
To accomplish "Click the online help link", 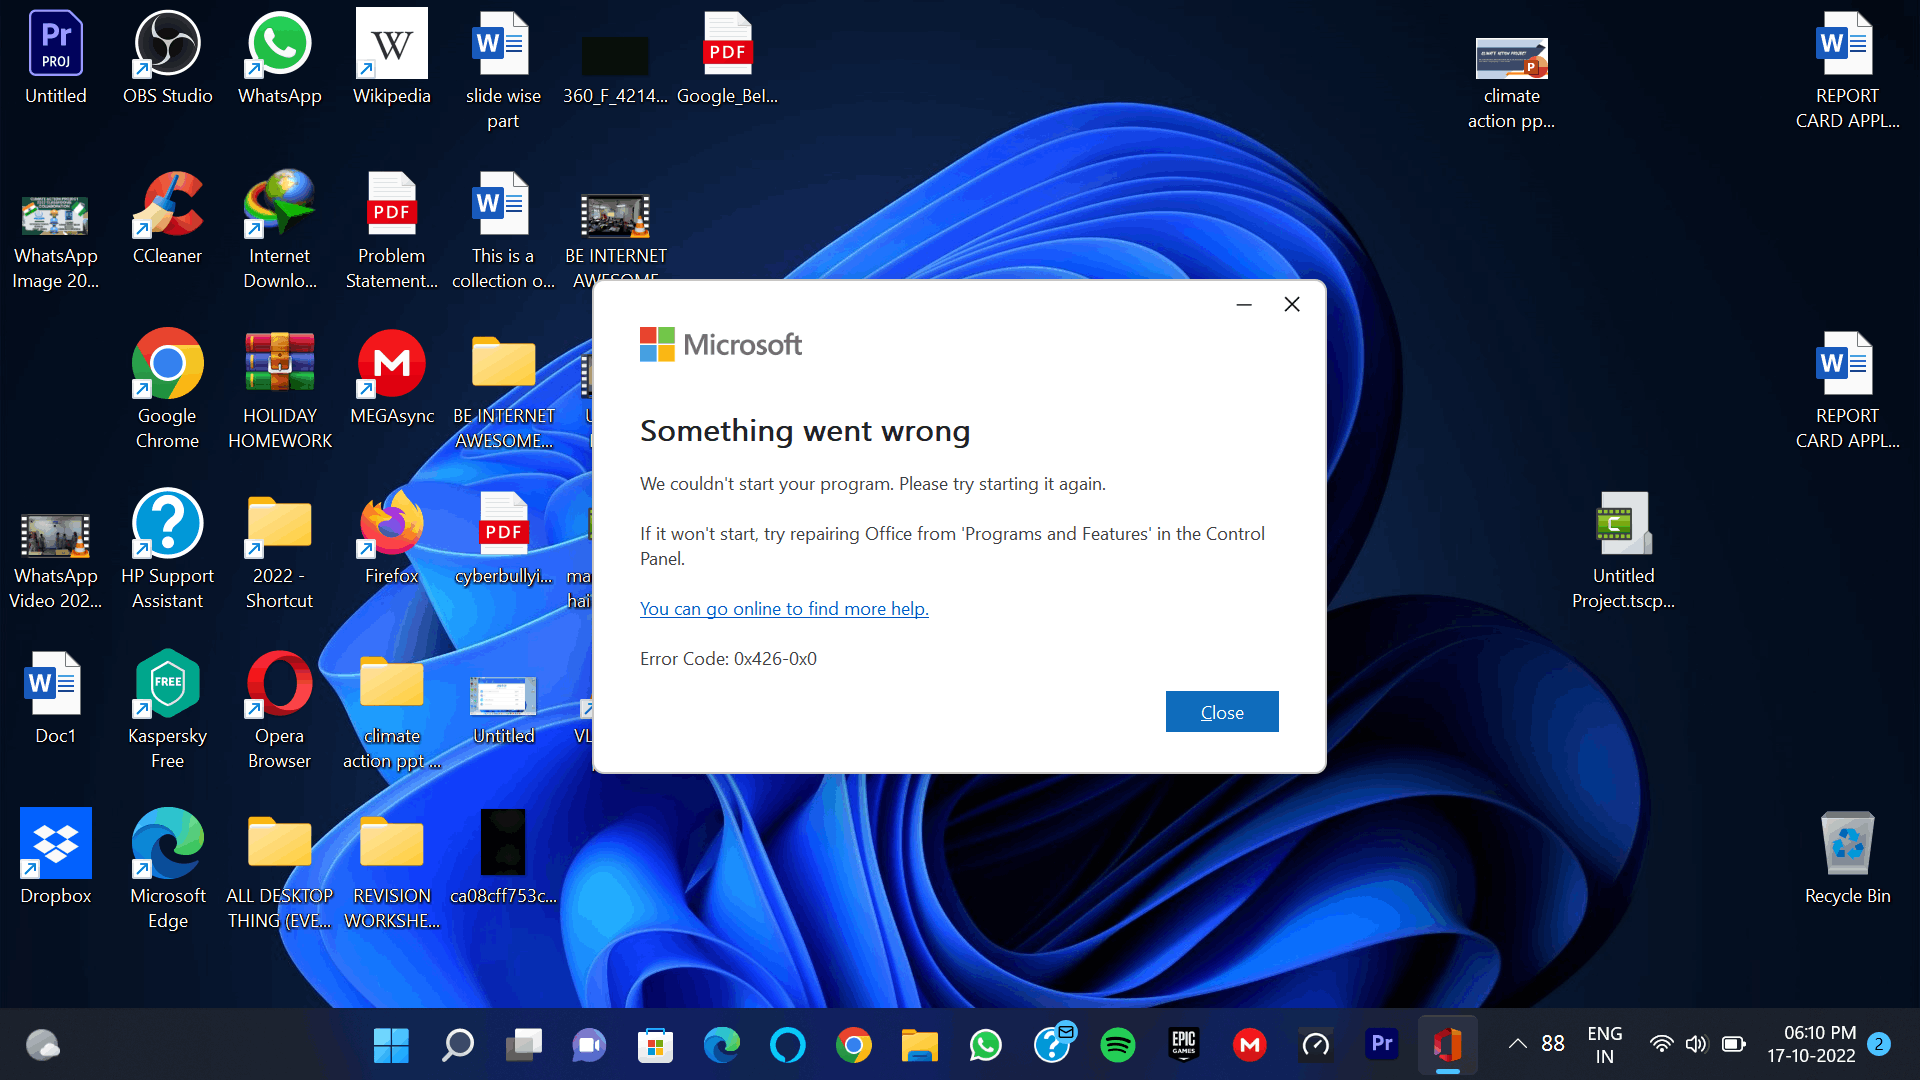I will [x=782, y=608].
